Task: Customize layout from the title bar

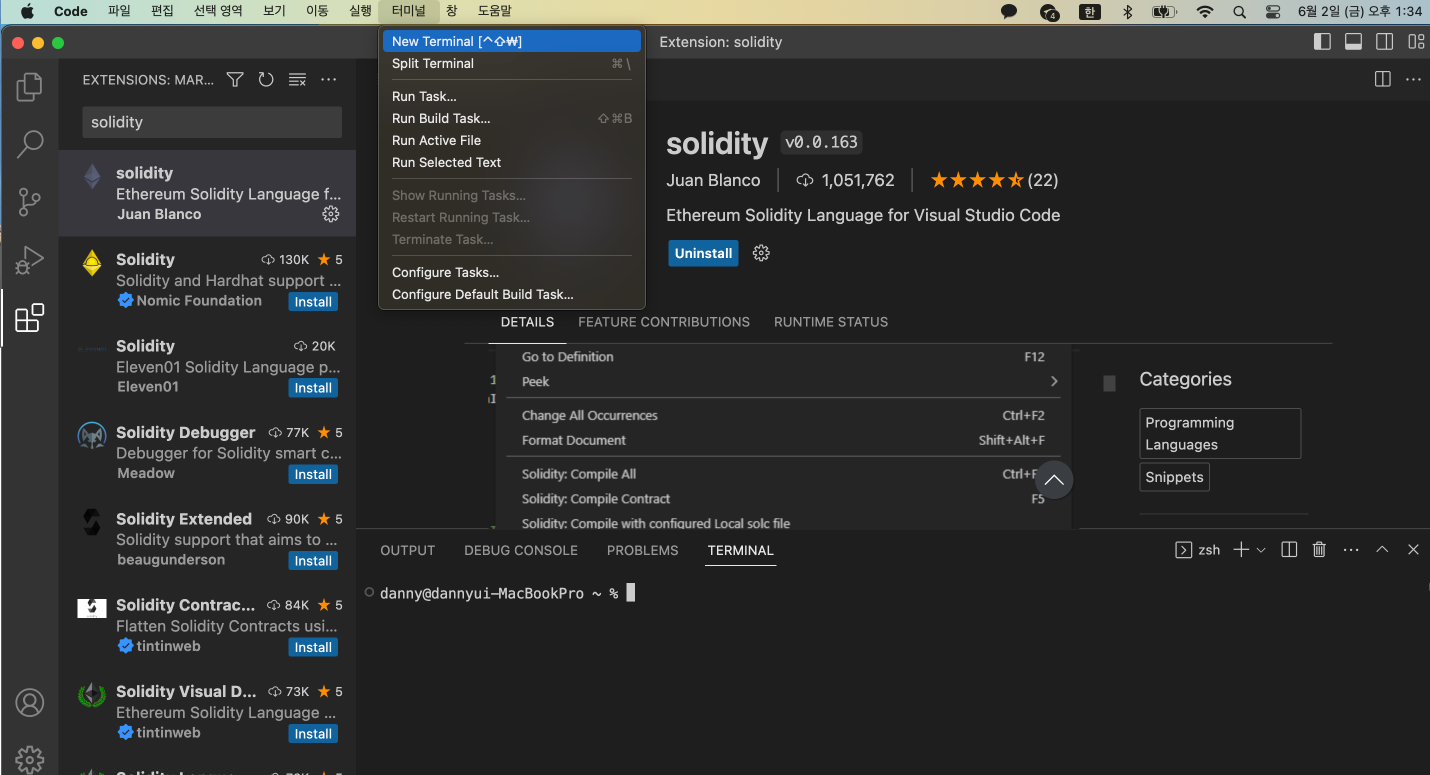Action: tap(1416, 42)
